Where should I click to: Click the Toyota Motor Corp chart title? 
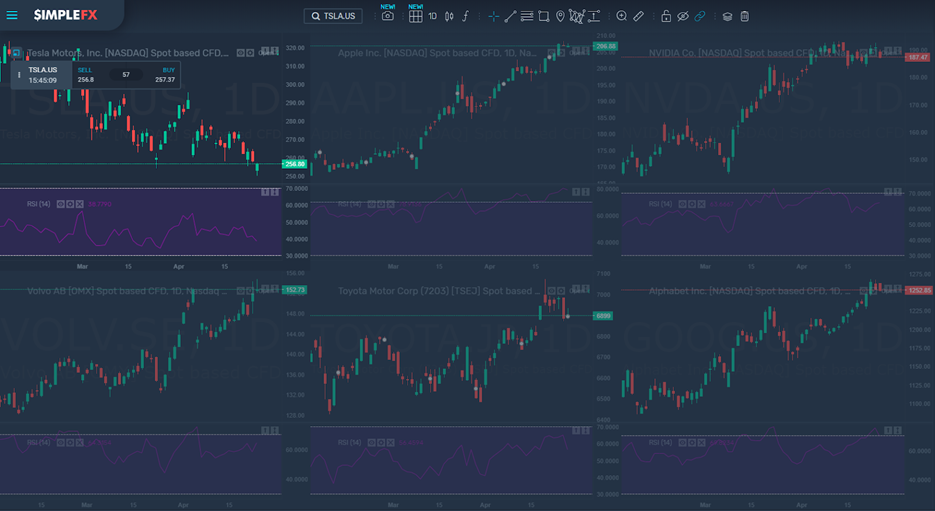(440, 291)
